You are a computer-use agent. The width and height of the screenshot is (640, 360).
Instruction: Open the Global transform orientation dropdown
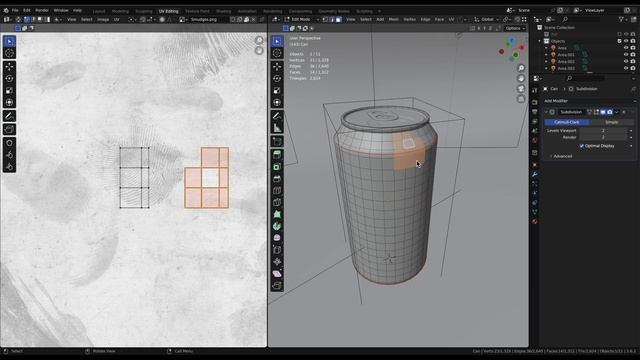(x=487, y=19)
